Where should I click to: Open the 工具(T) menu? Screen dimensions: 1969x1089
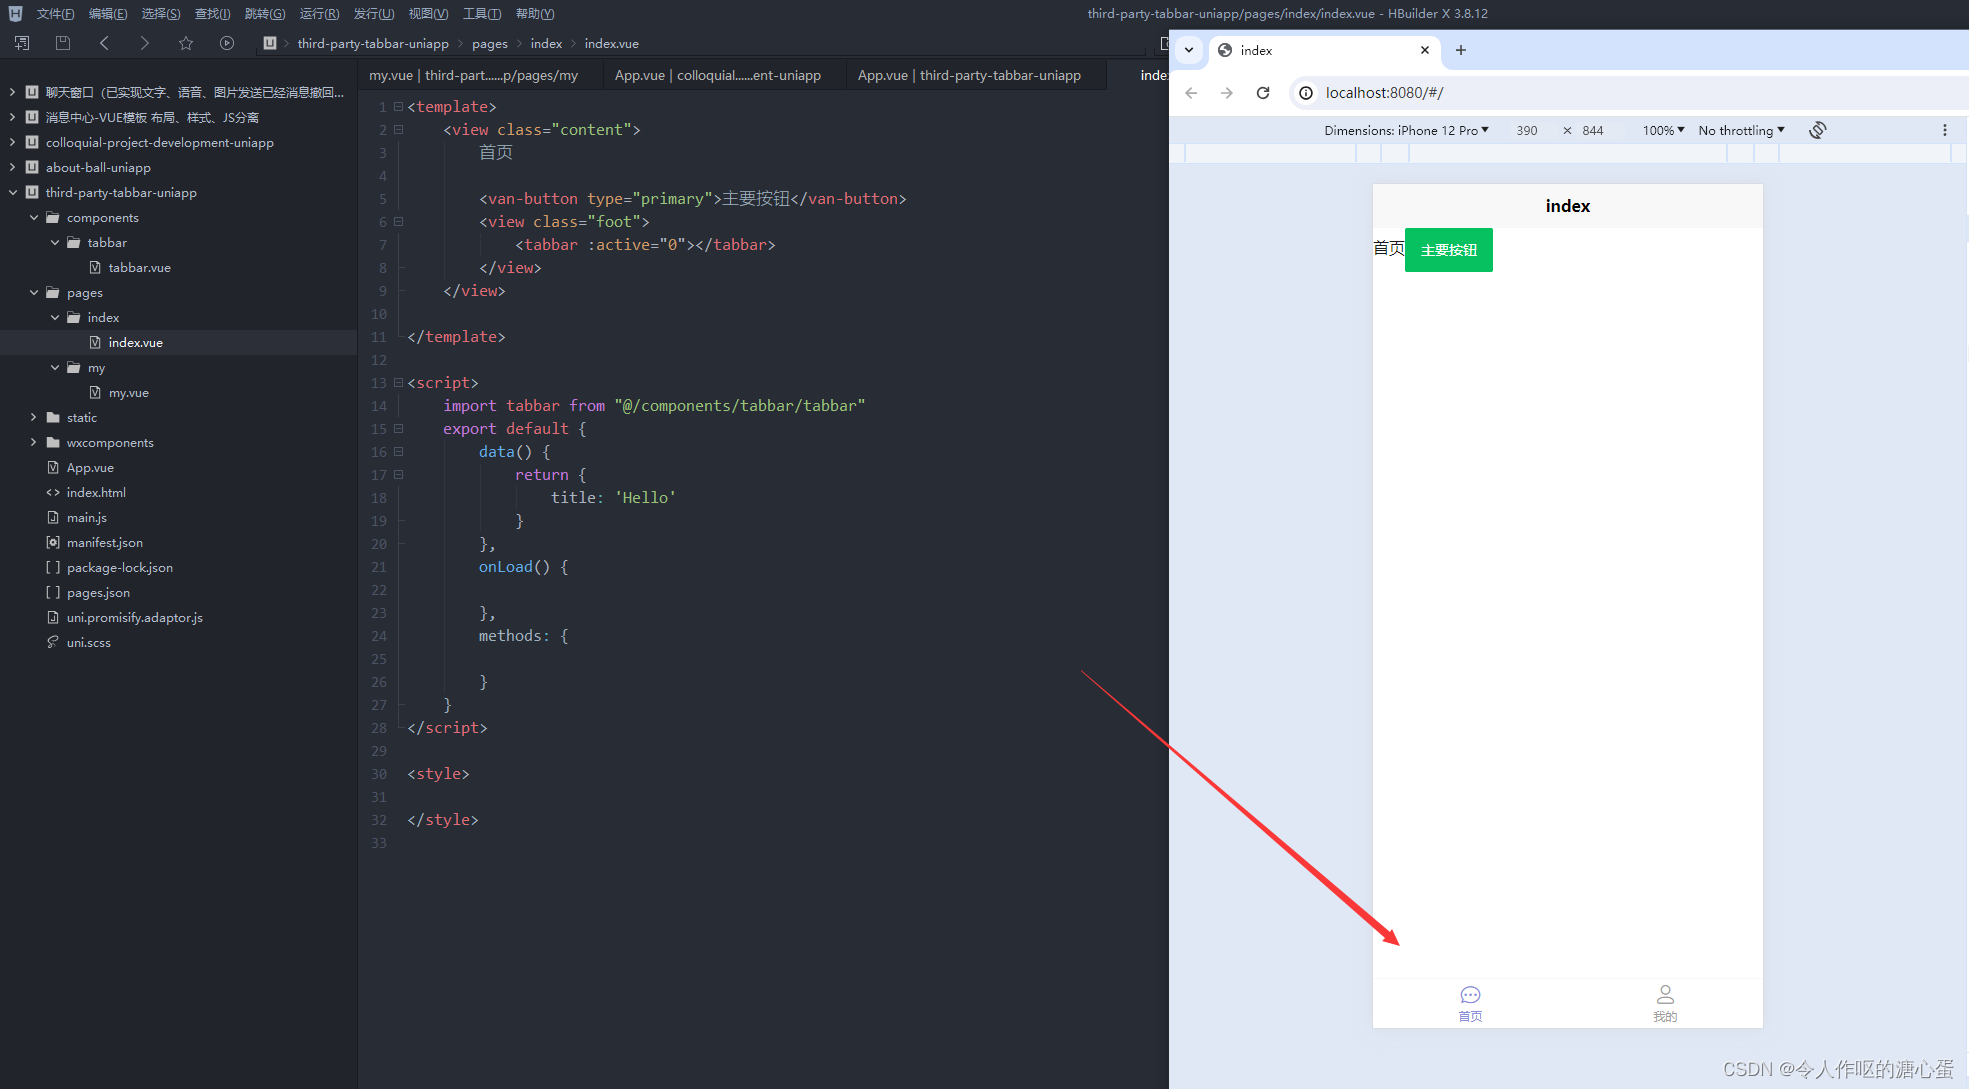coord(482,13)
